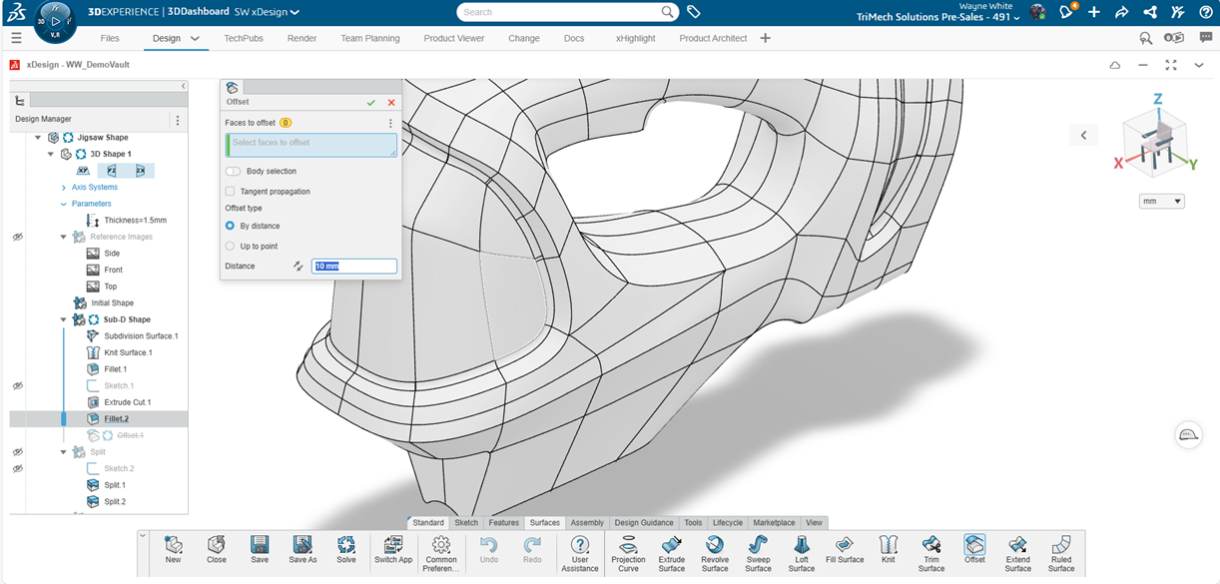Click the Share arrow icon in the top bar
Viewport: 1220px width, 584px height.
(x=1122, y=12)
